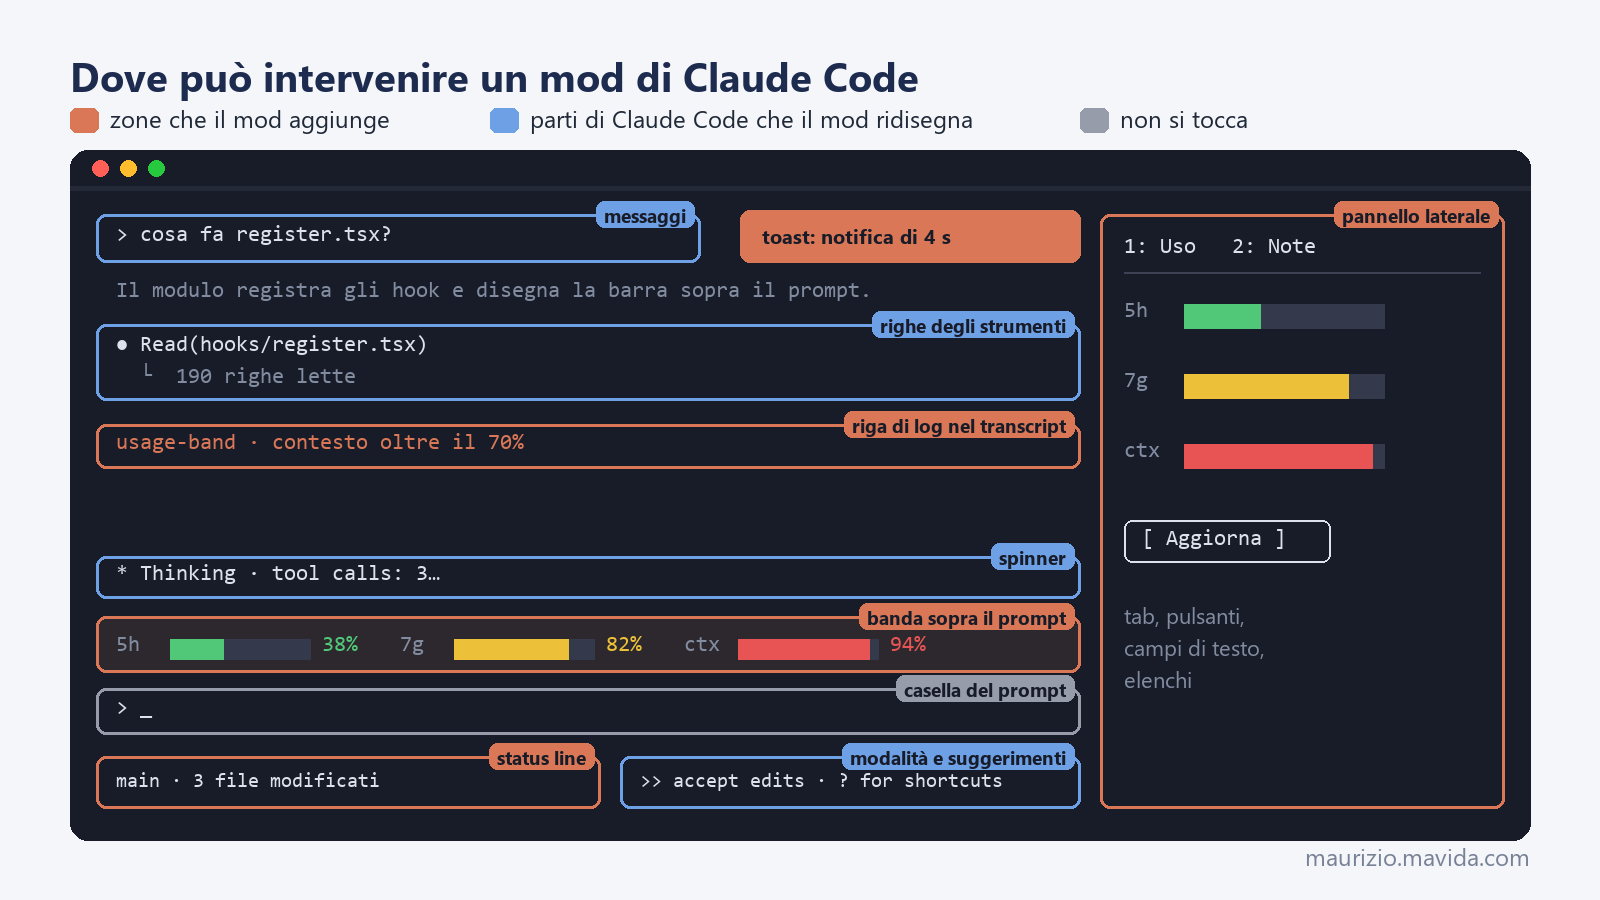Click the 'main · 3 file modificati' status text
Image resolution: width=1600 pixels, height=900 pixels.
(x=247, y=780)
